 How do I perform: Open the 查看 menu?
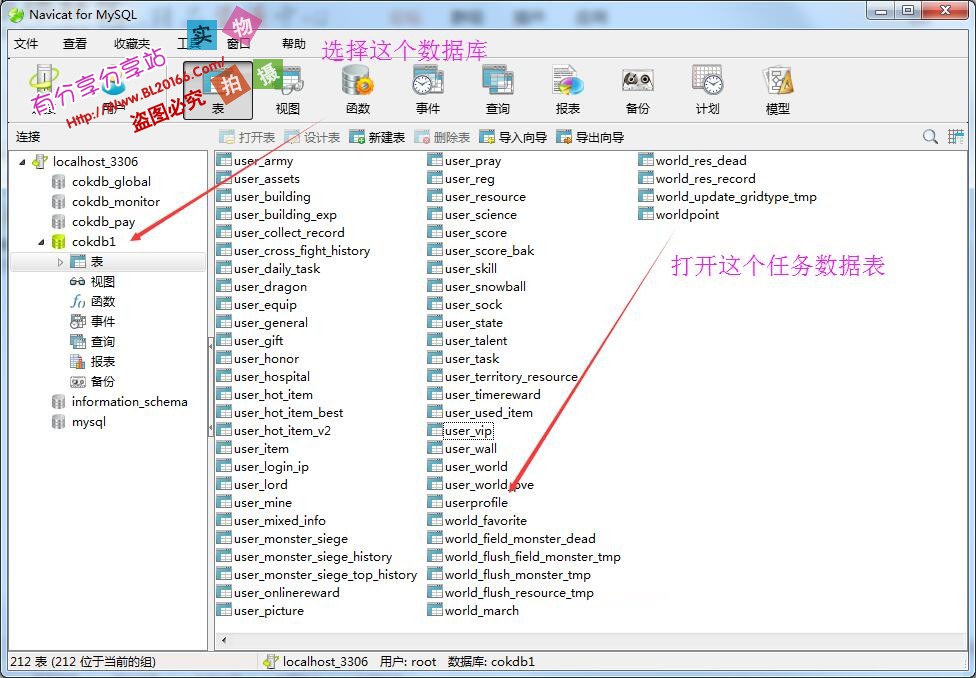click(75, 44)
